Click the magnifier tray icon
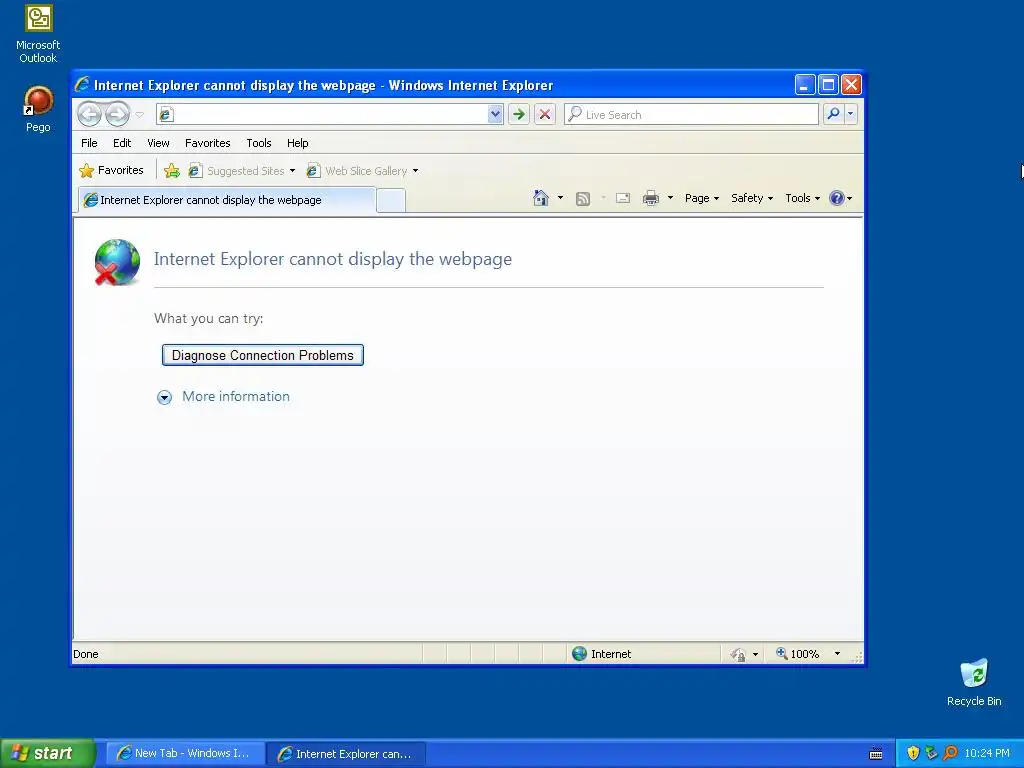 (950, 753)
